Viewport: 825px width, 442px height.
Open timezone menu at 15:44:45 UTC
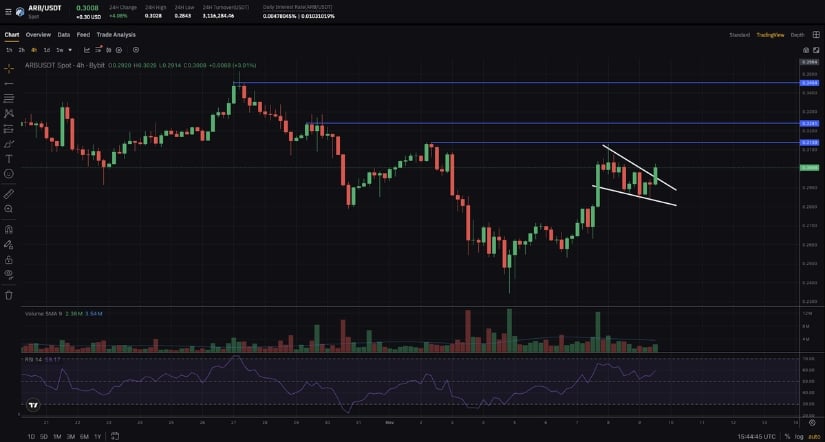click(x=757, y=436)
